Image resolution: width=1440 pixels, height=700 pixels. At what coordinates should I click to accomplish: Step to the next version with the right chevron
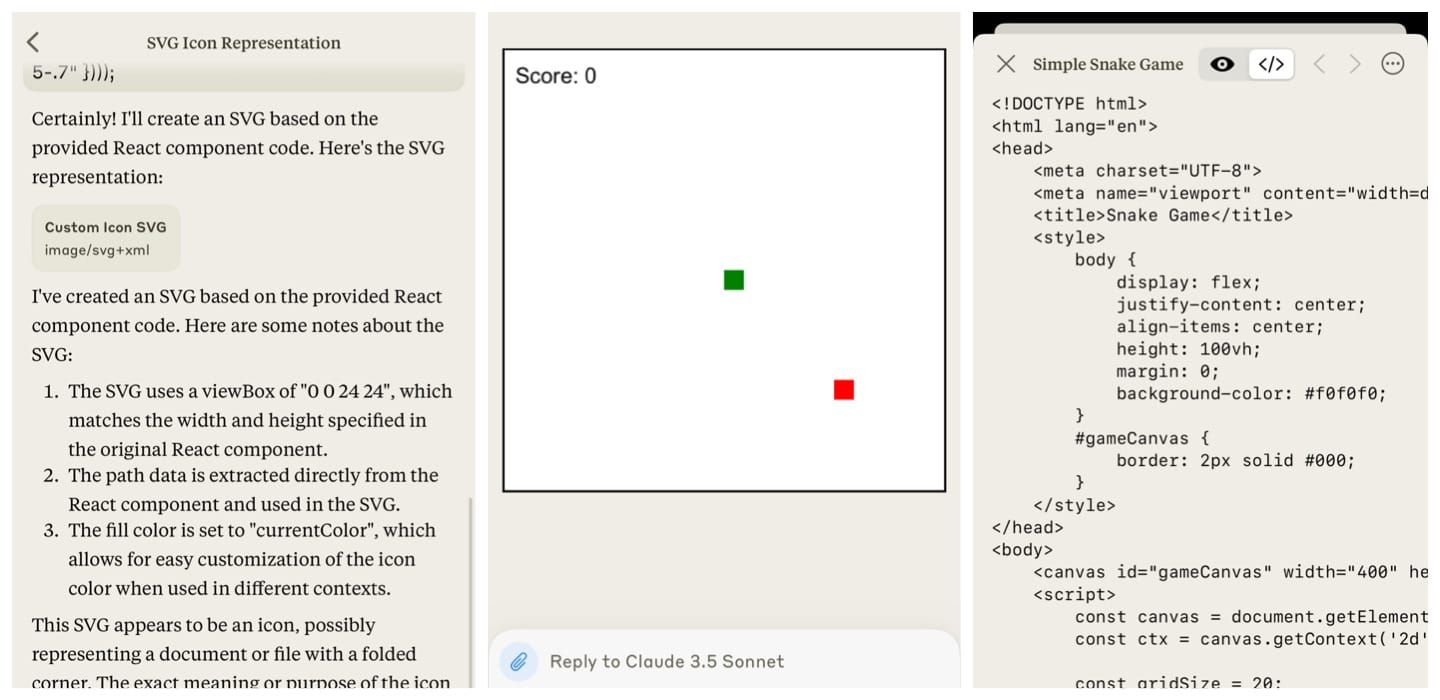click(x=1354, y=64)
